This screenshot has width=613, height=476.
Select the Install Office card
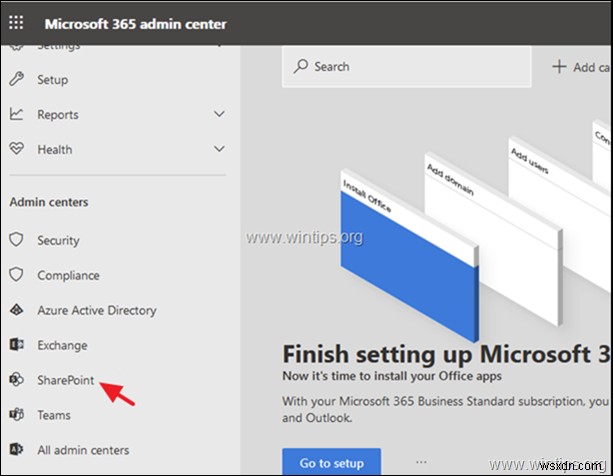coord(409,256)
